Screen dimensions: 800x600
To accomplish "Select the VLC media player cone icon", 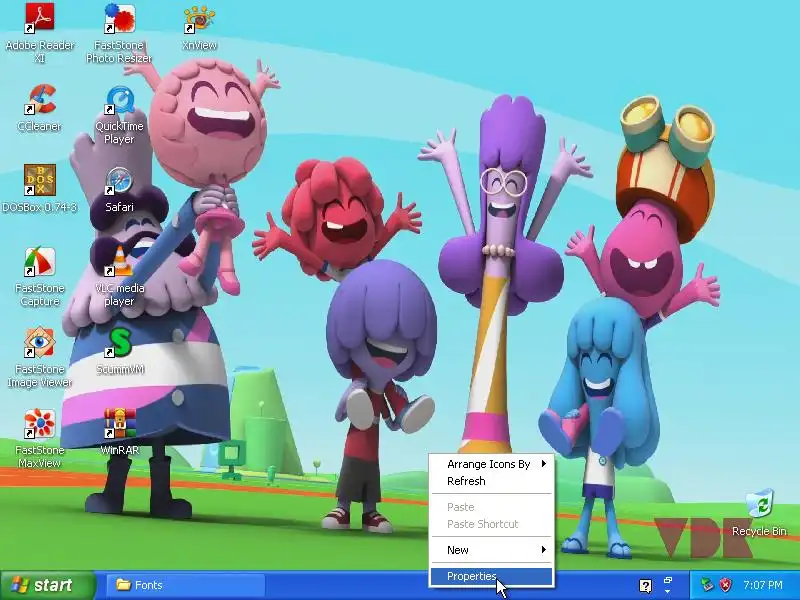I will pos(119,261).
